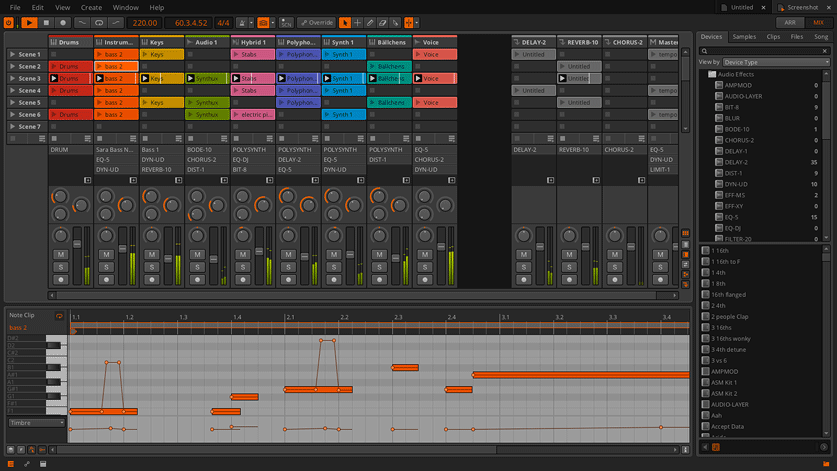Launch Scene 7 with its play arrow
Screen dimensions: 837x471
pyautogui.click(x=12, y=127)
